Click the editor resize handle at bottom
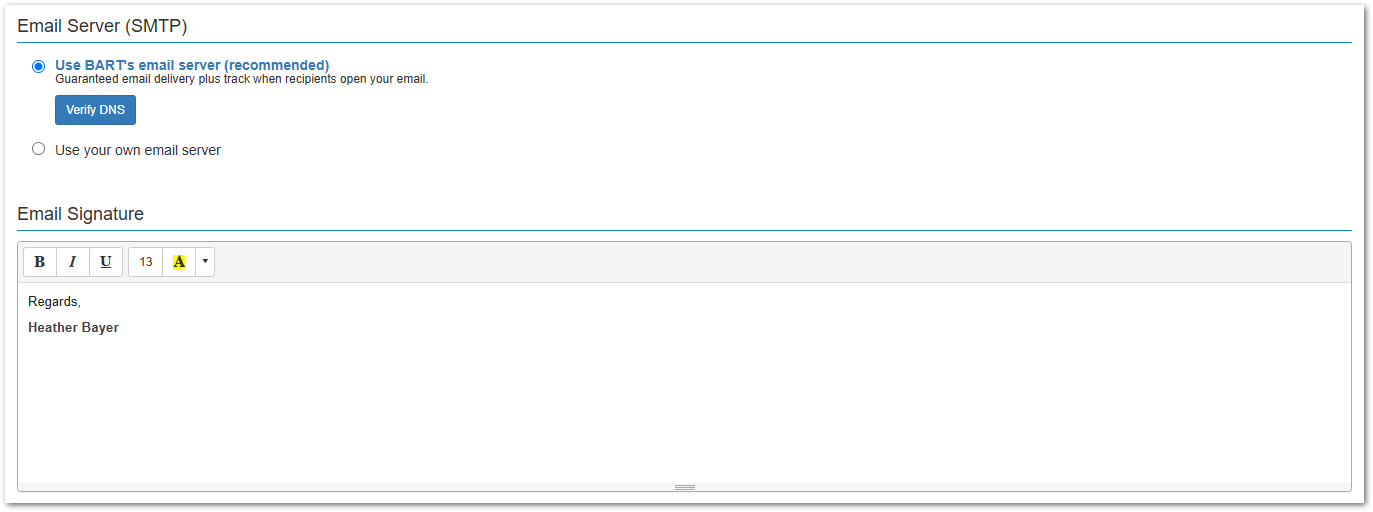 (x=684, y=487)
